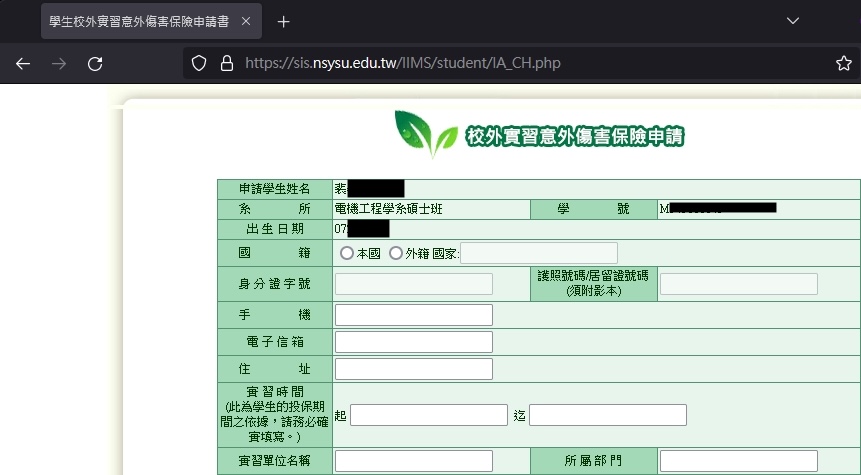Reload the page with the refresh icon
Image resolution: width=861 pixels, height=475 pixels.
tap(95, 64)
